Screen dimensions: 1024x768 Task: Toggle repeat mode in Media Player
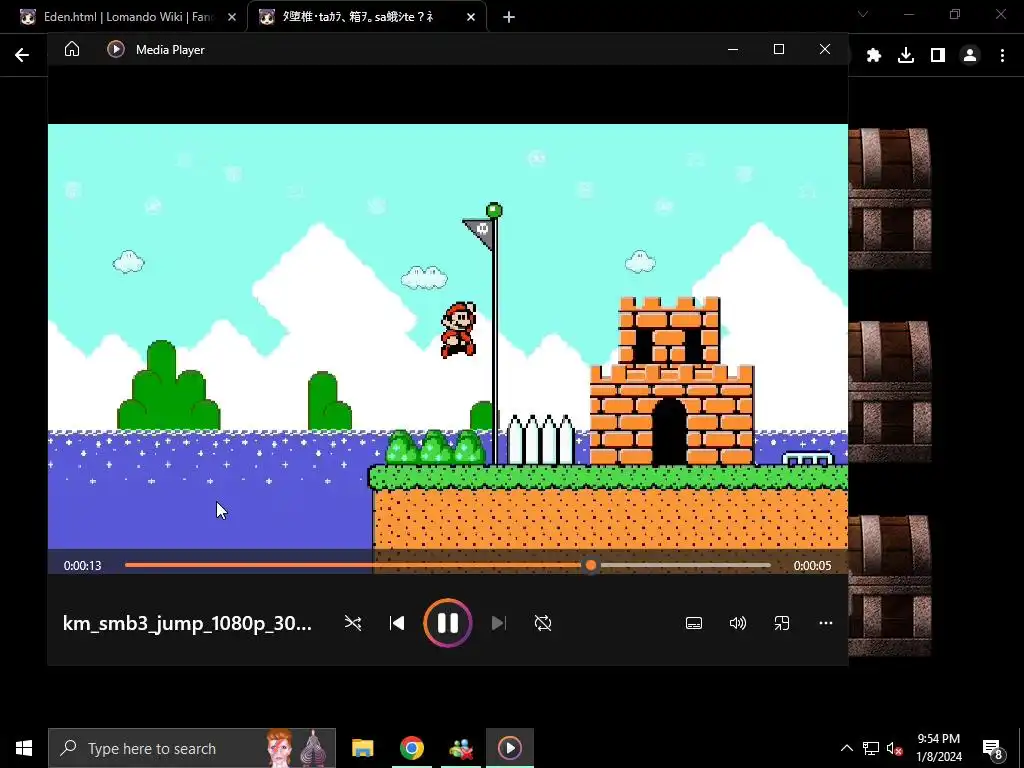pos(543,623)
